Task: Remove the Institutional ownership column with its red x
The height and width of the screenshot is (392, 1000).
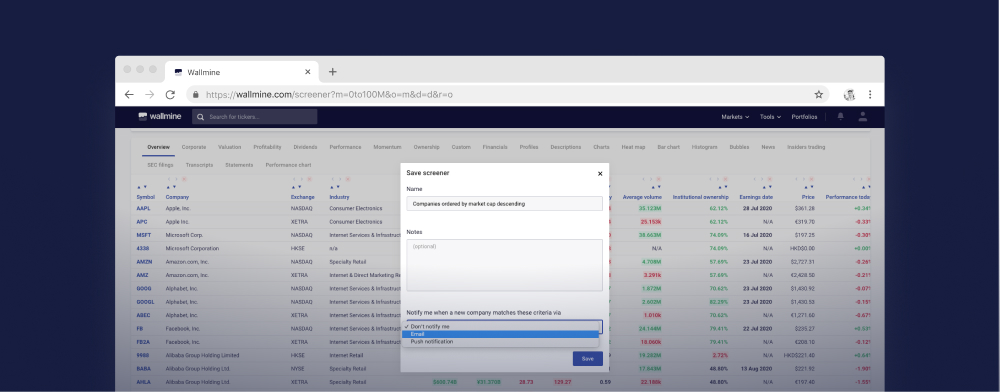Action: click(x=725, y=180)
